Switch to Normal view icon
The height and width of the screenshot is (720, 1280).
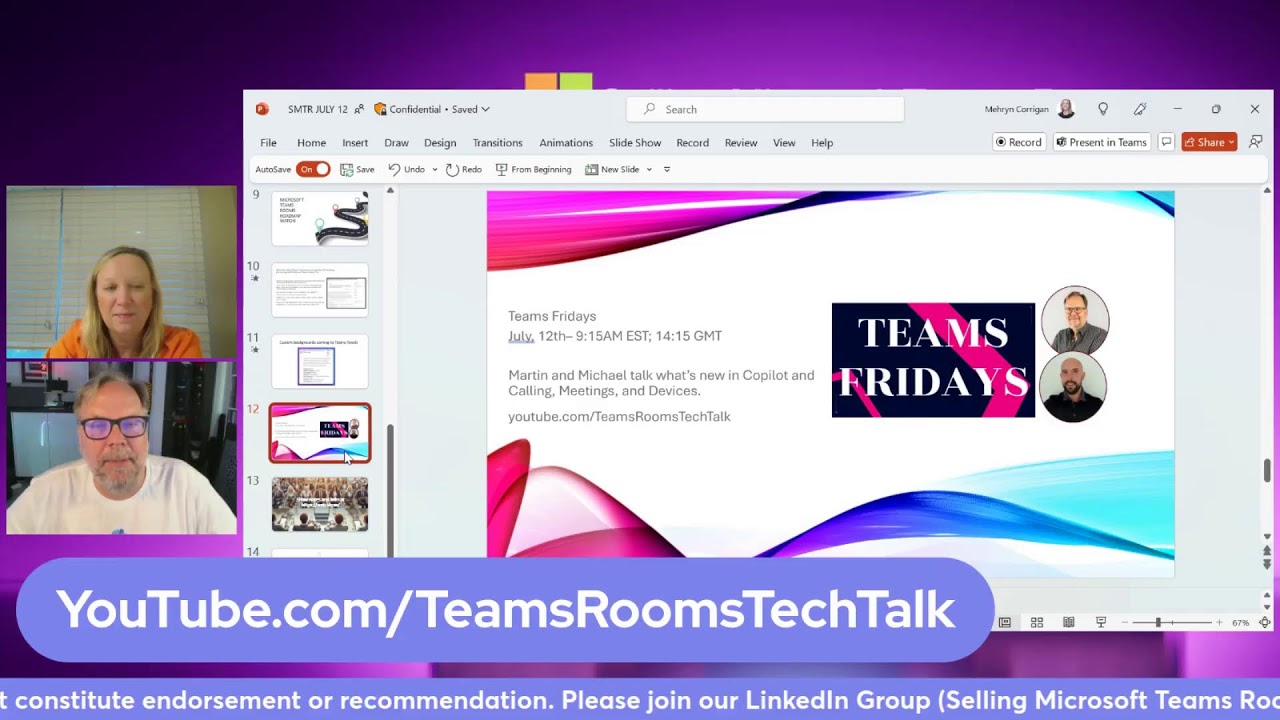(1005, 622)
